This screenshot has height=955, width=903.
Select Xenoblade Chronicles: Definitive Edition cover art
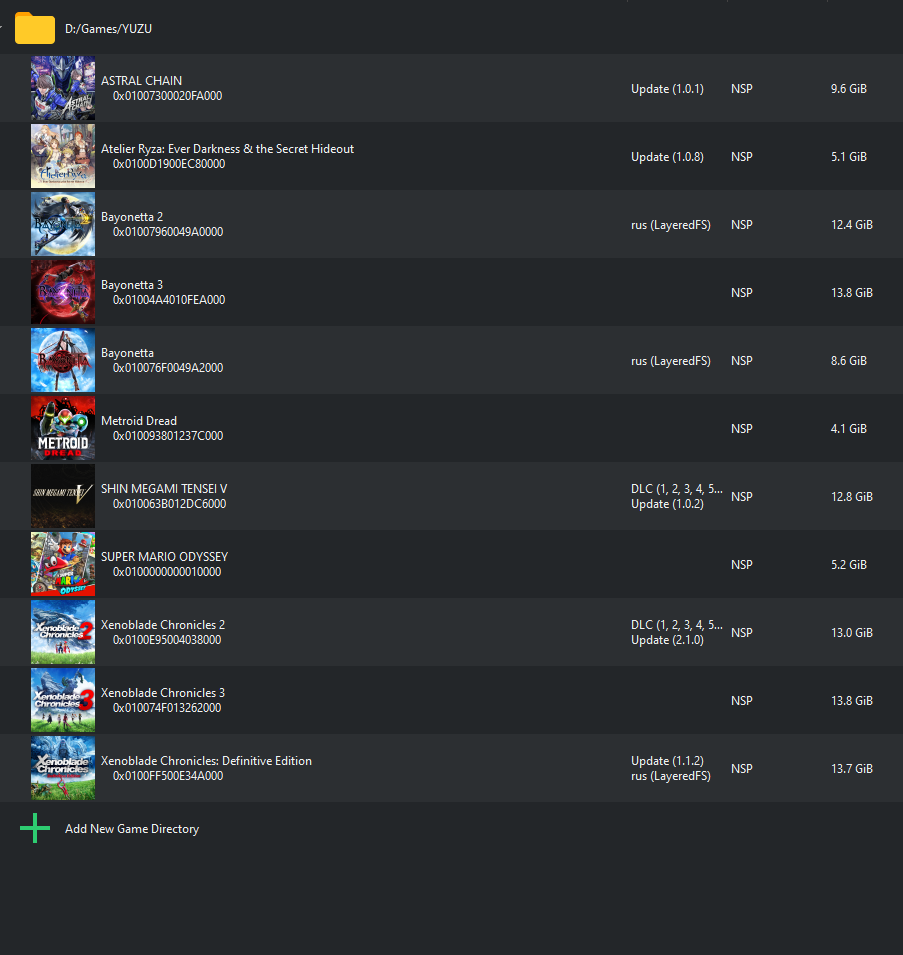(63, 768)
